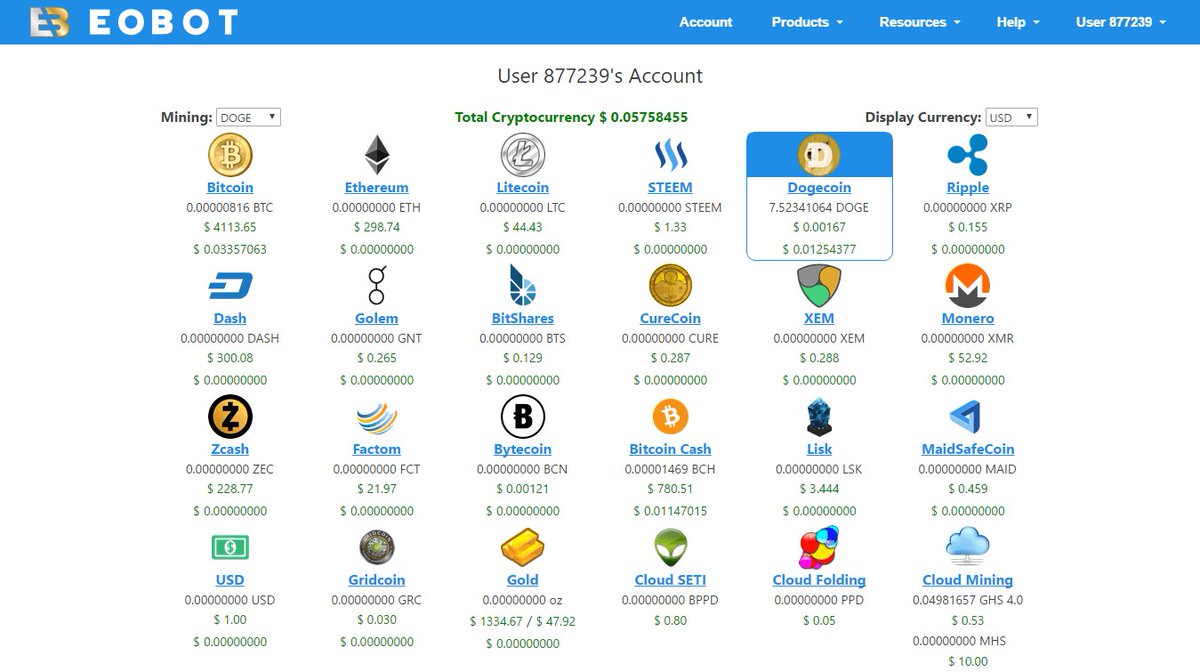Open the Mining currency dropdown
1200x672 pixels.
pos(247,116)
